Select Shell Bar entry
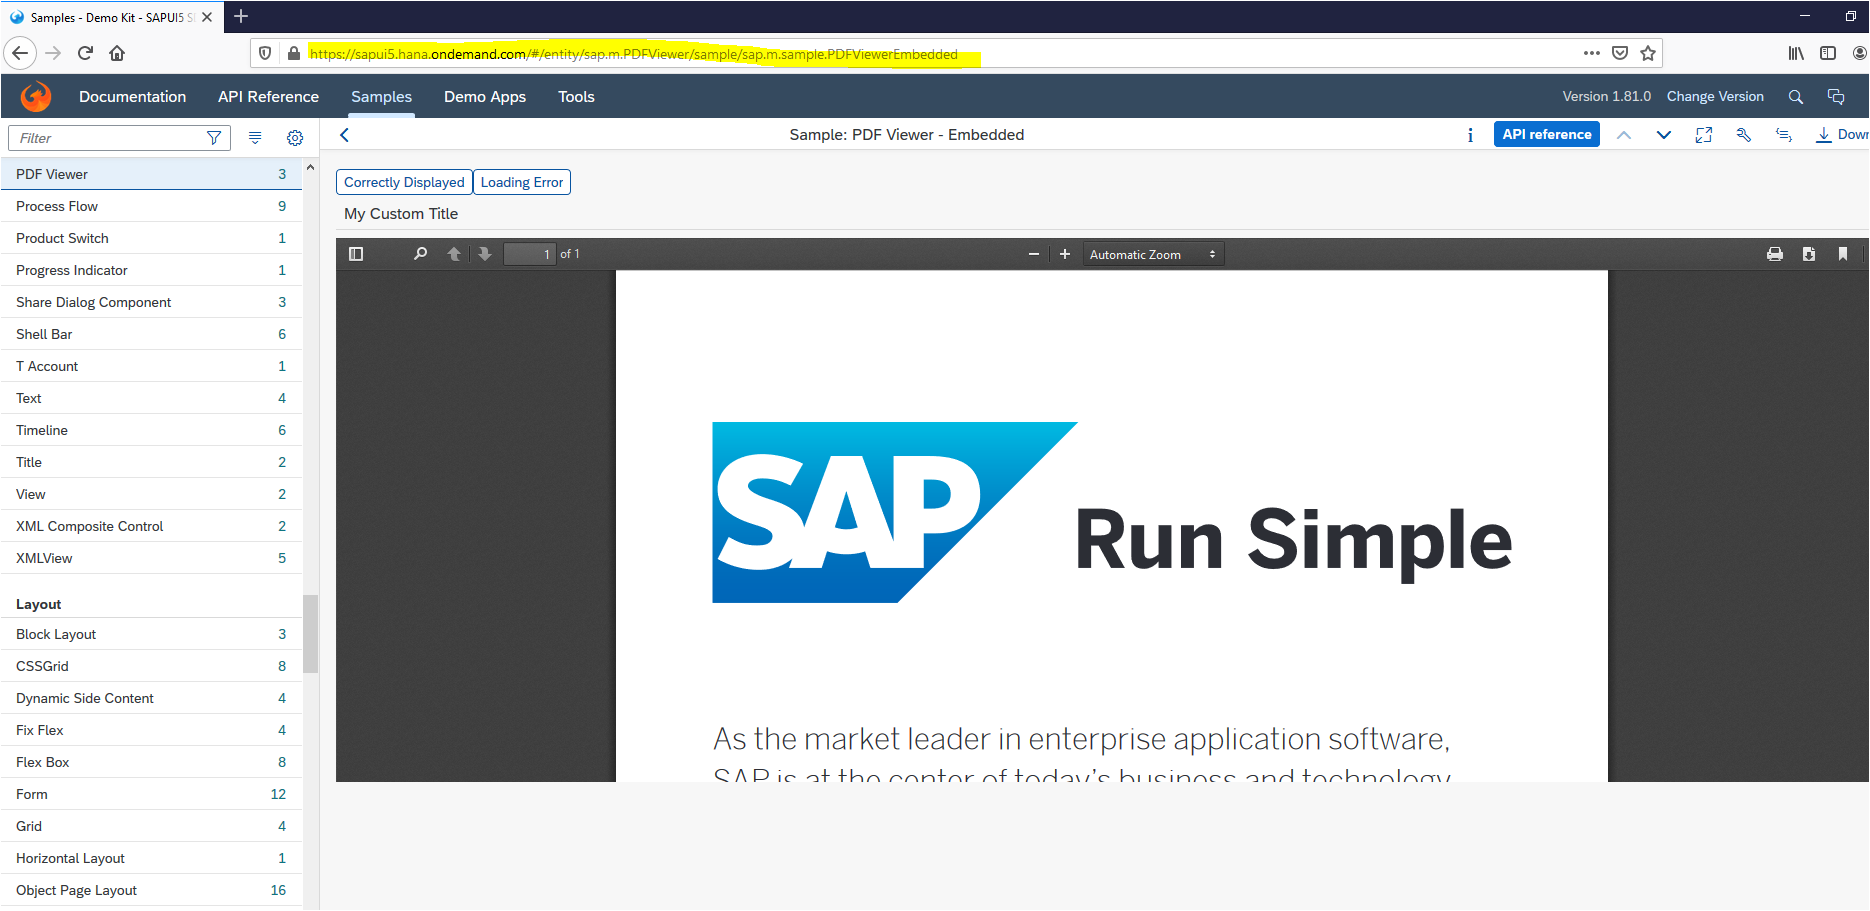 point(151,334)
